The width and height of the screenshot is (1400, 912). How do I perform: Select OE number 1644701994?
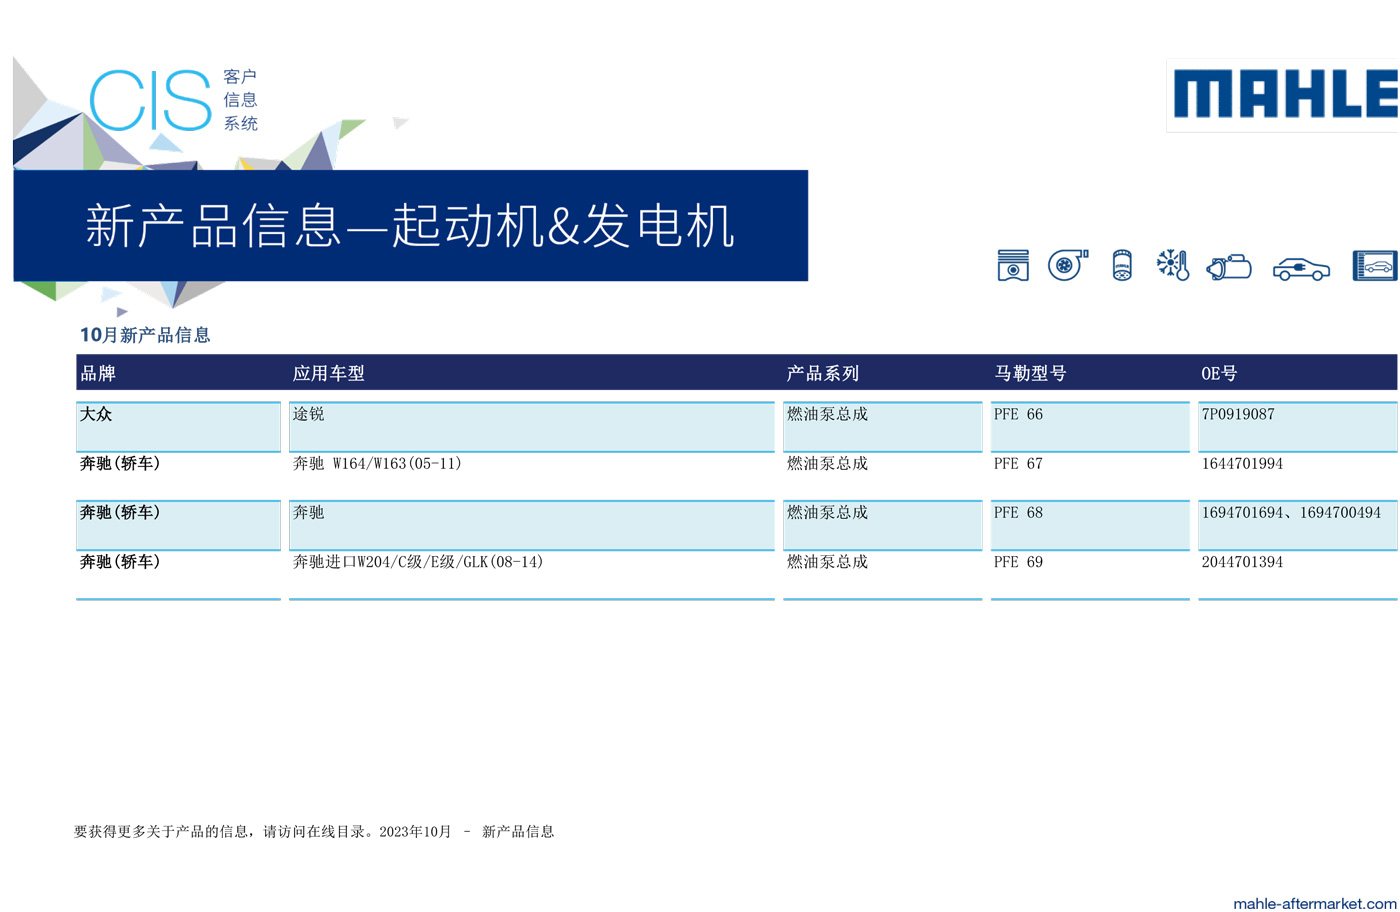click(1297, 476)
